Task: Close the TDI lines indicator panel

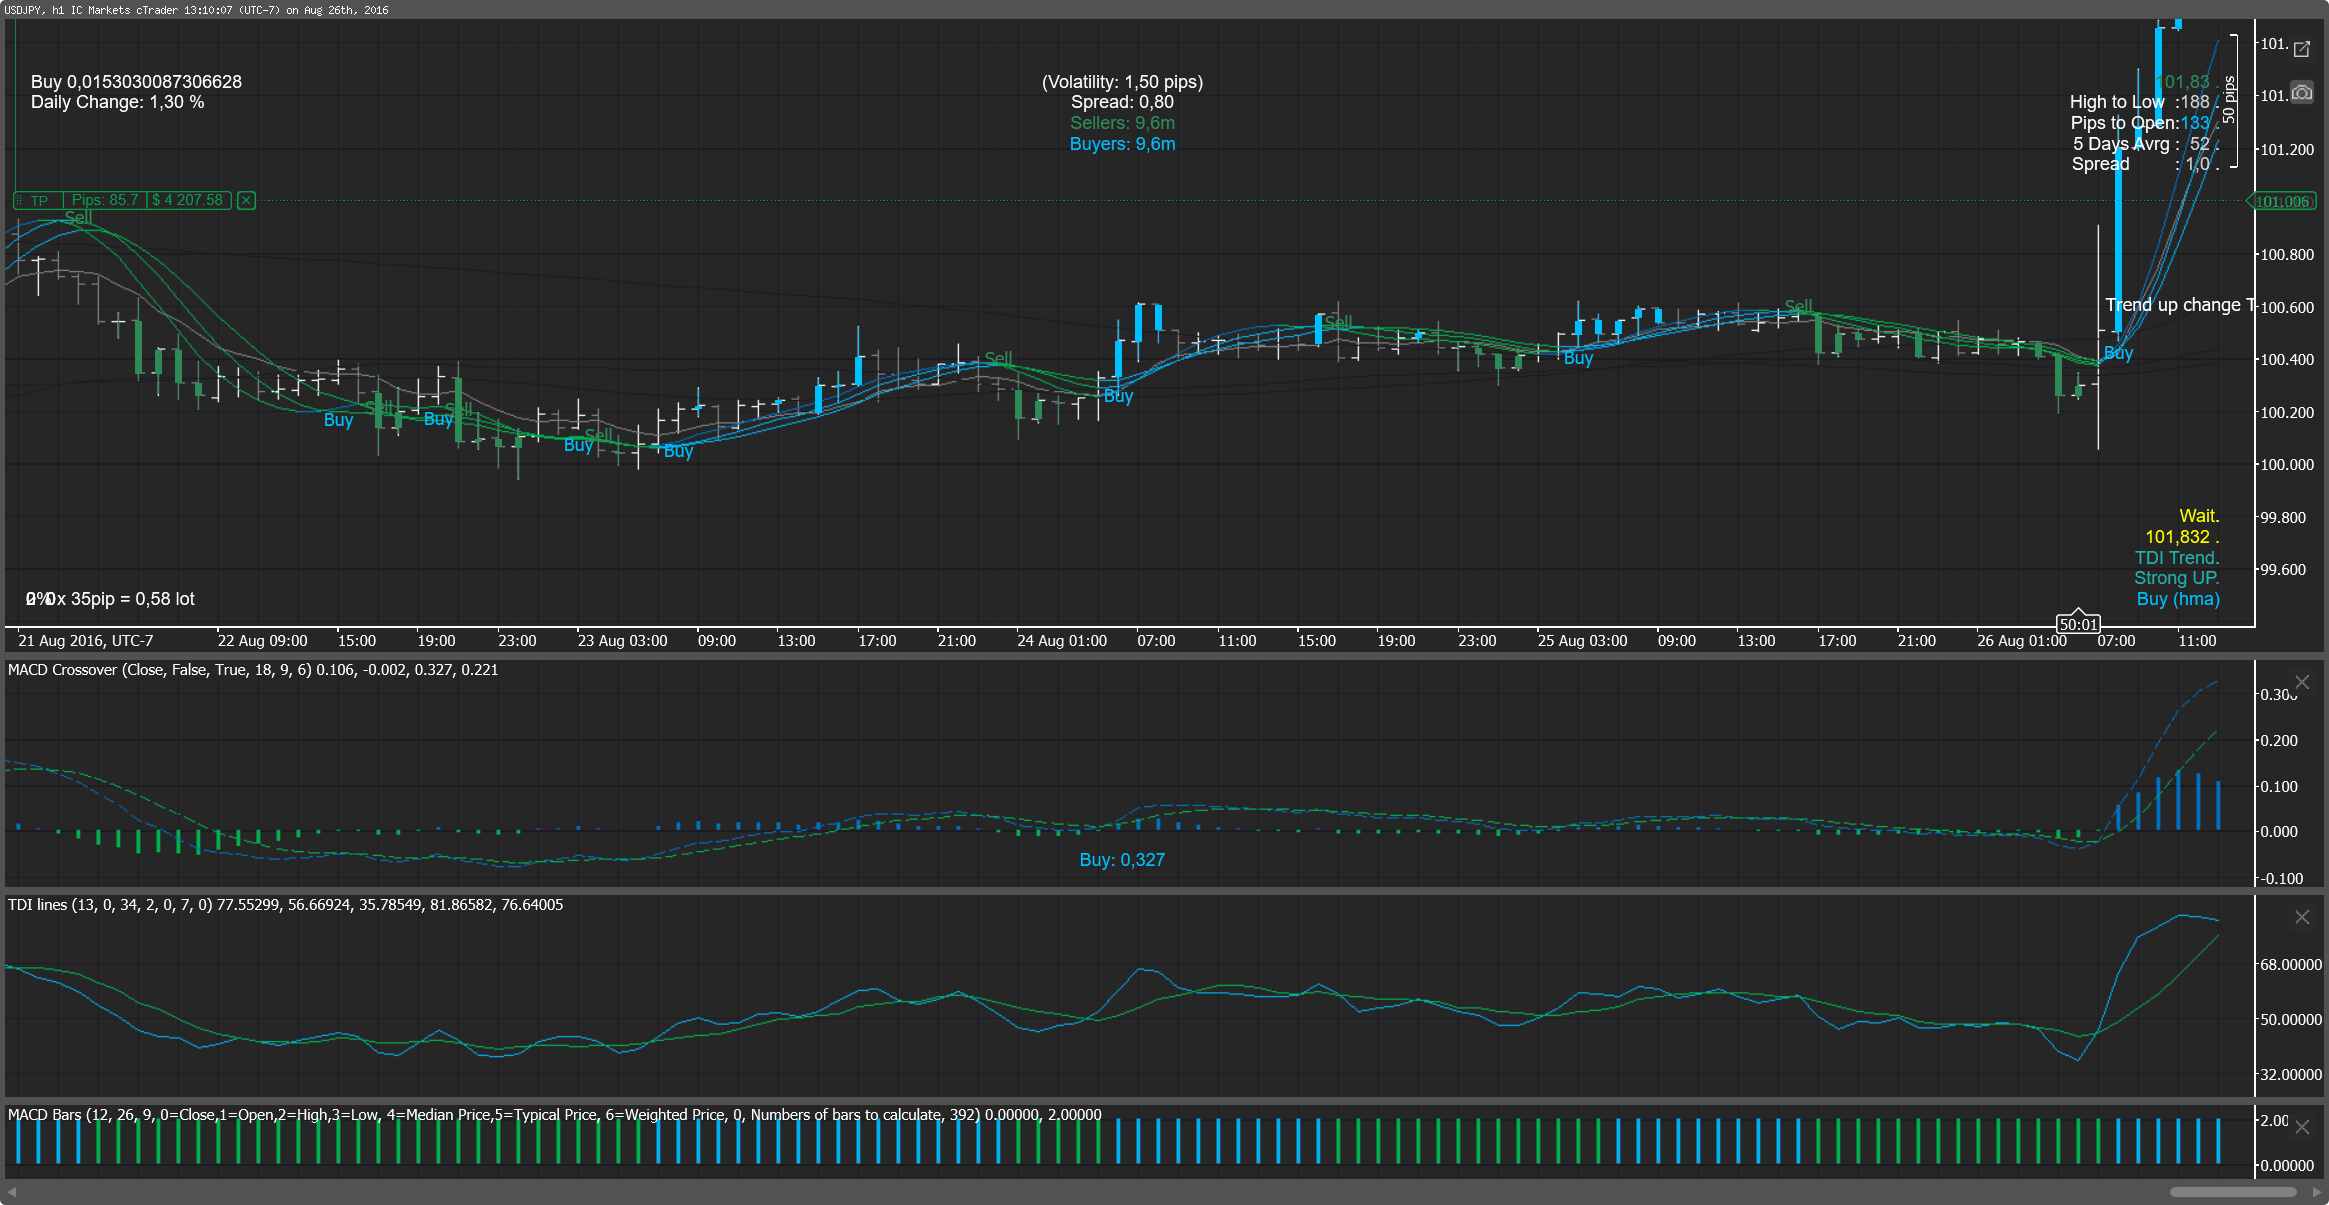Action: pyautogui.click(x=2302, y=917)
